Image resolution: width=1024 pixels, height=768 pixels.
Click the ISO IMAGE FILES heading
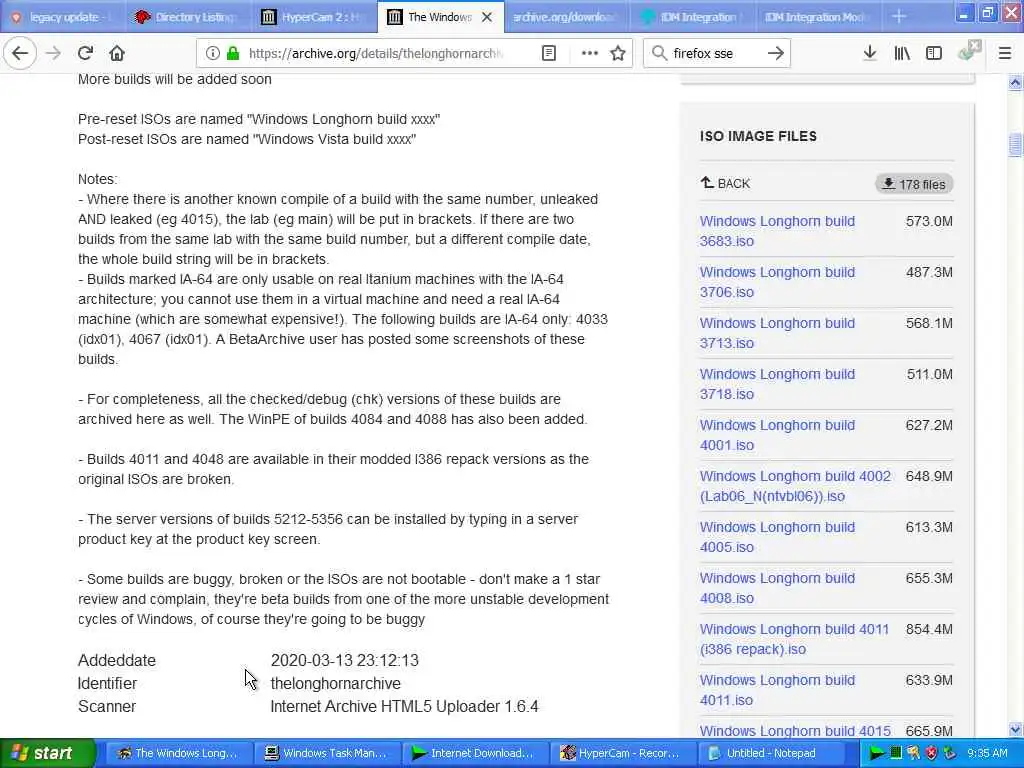[758, 136]
